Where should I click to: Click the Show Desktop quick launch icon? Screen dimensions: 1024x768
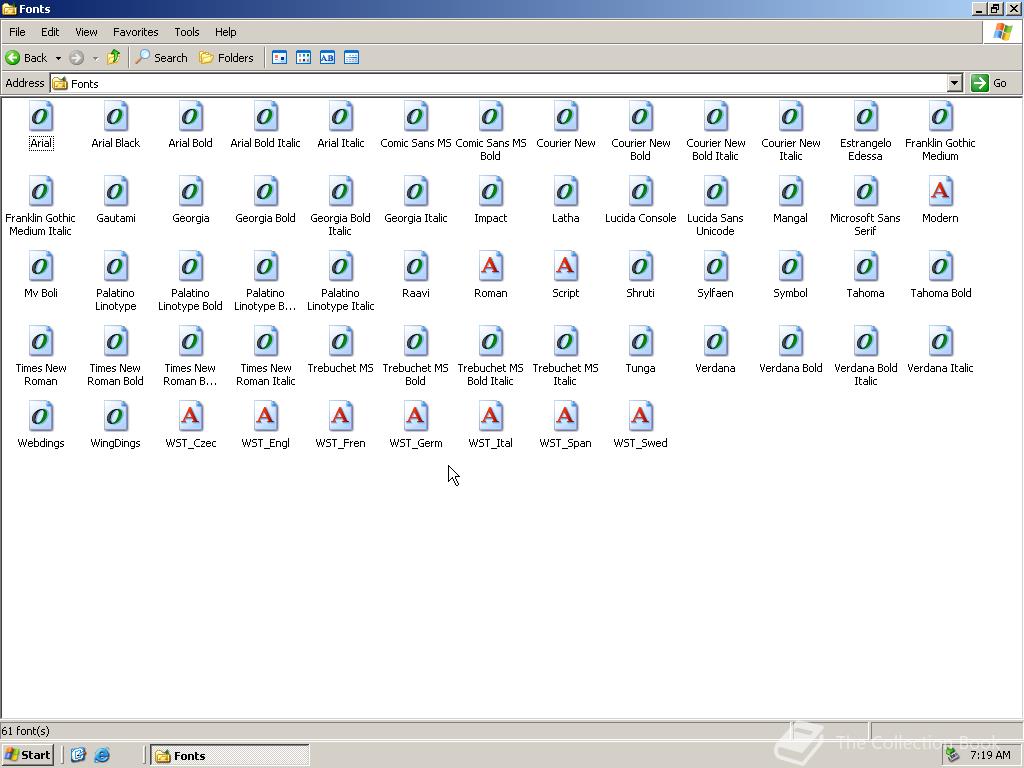pos(78,756)
